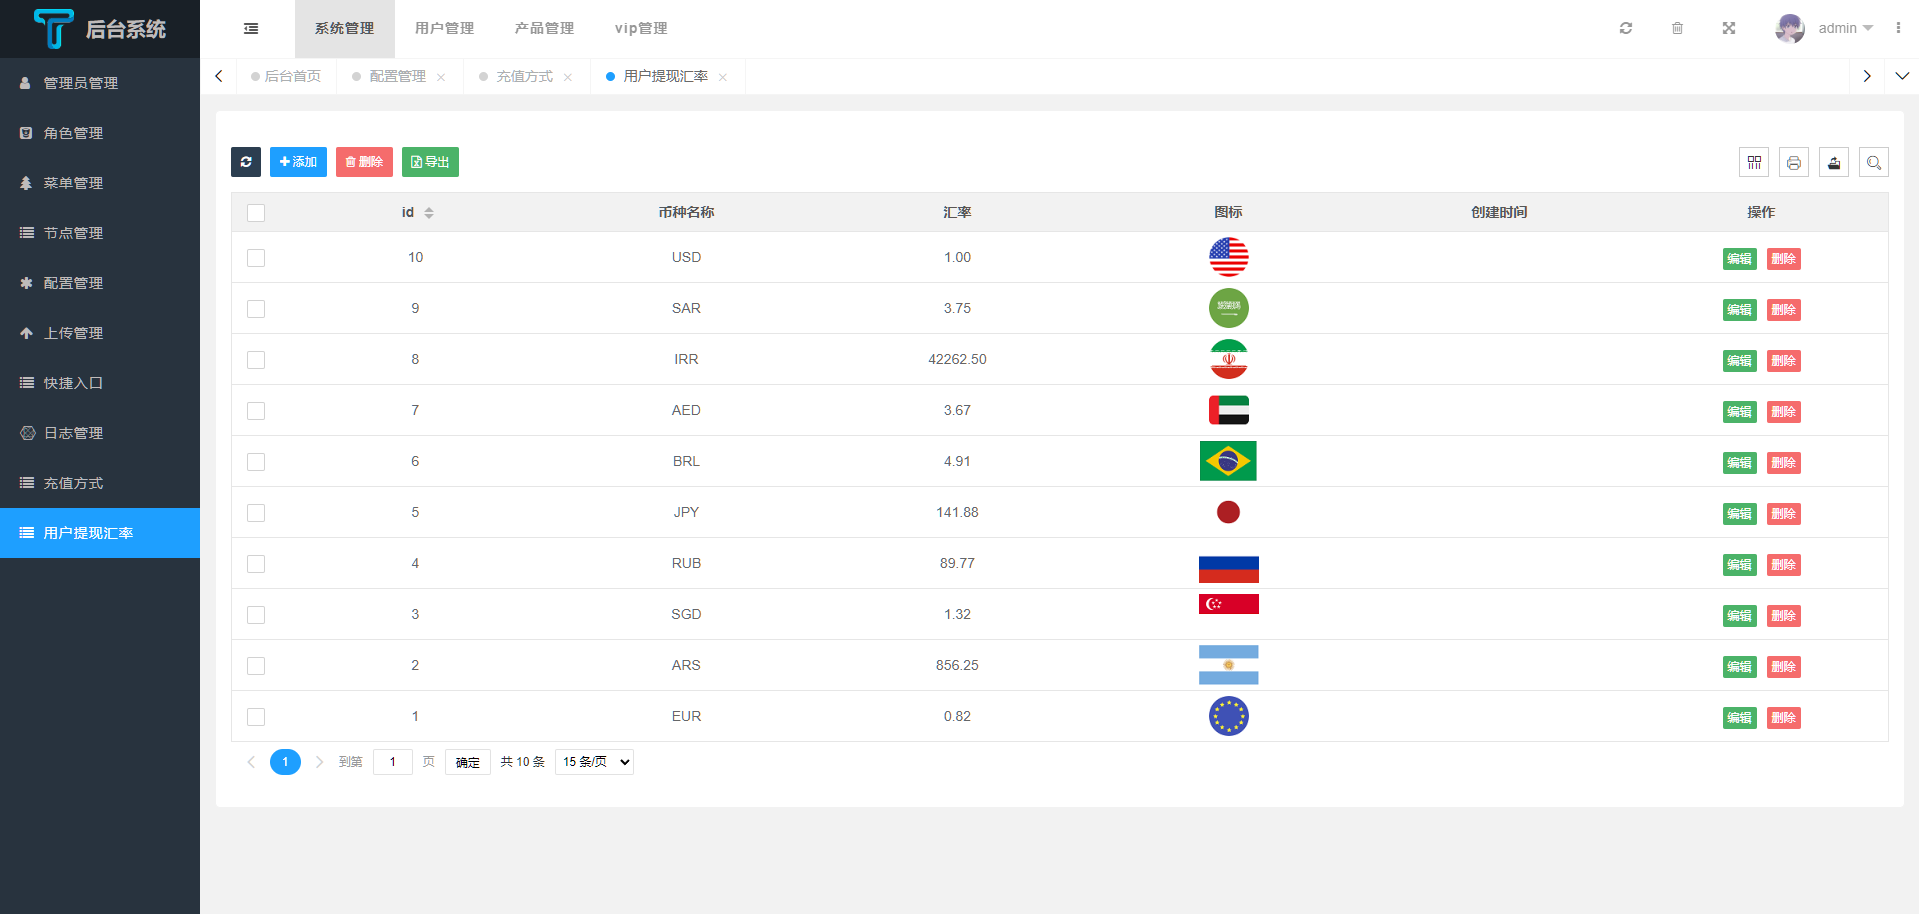
Task: Edit the EUR row
Action: tap(1740, 718)
